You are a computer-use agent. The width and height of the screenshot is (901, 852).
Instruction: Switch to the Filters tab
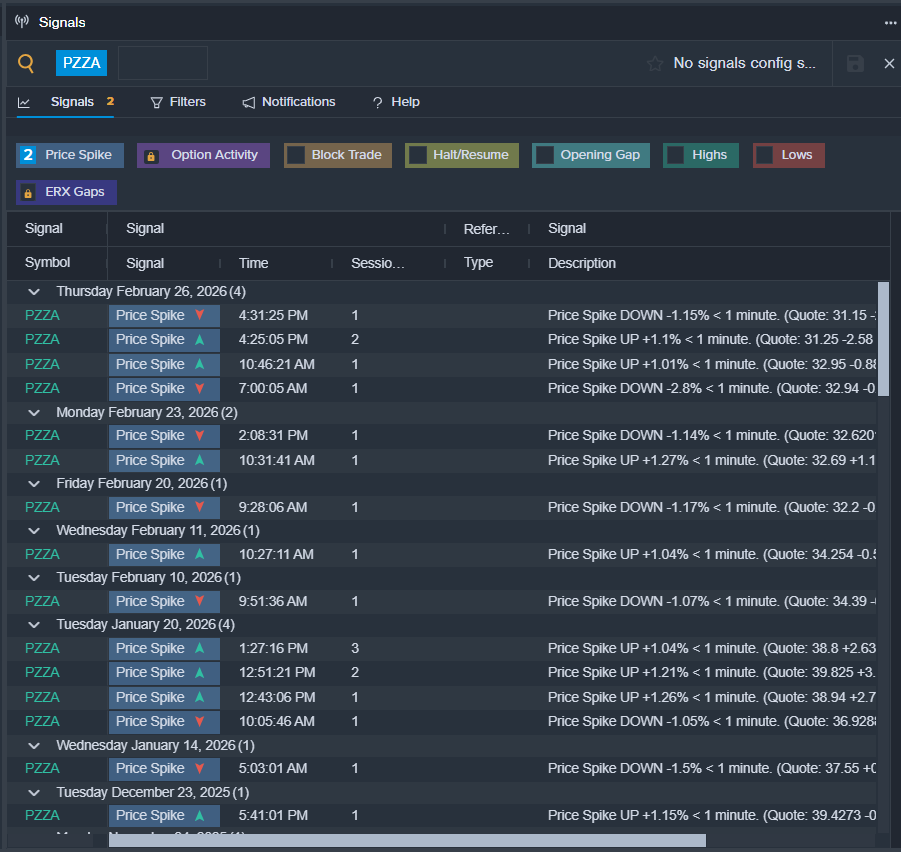(178, 102)
